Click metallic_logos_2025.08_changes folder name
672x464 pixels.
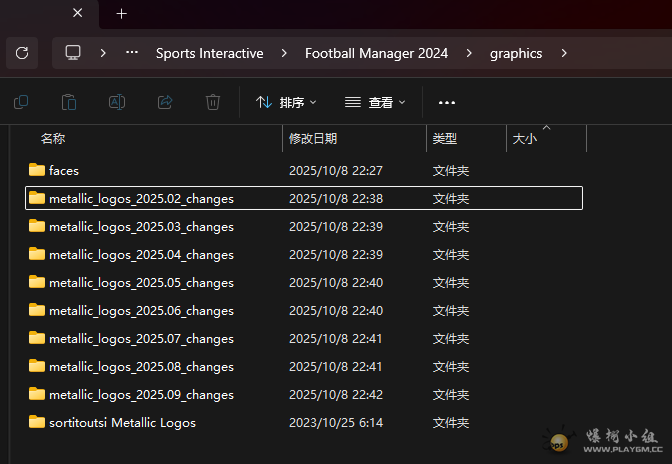click(x=141, y=367)
